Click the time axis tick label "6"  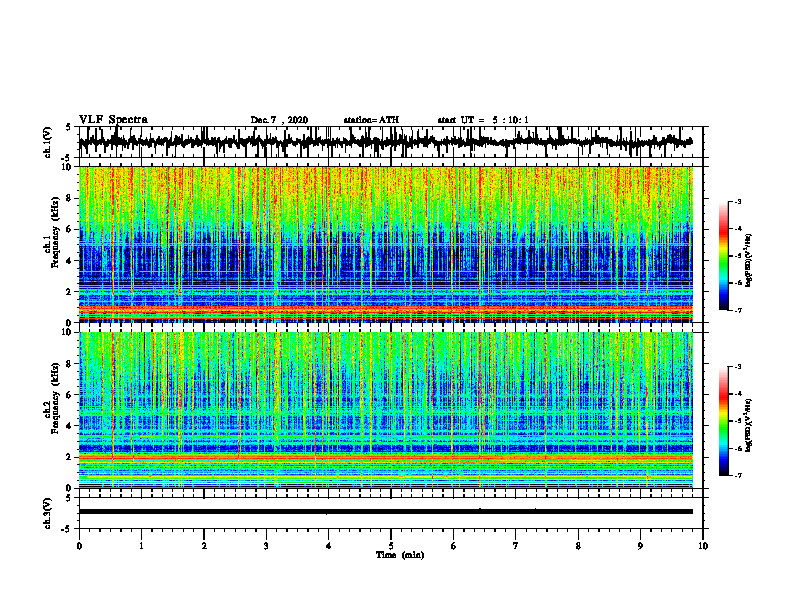click(453, 546)
